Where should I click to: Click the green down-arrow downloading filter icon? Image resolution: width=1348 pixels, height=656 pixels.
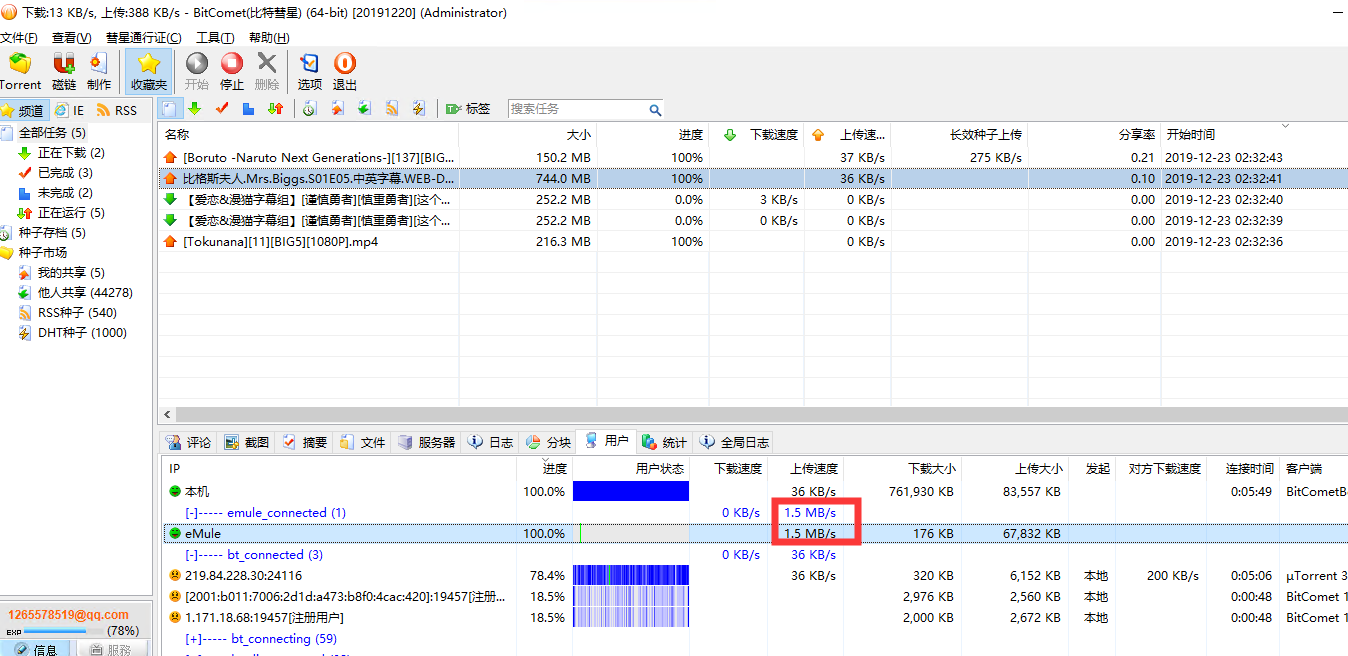(195, 109)
